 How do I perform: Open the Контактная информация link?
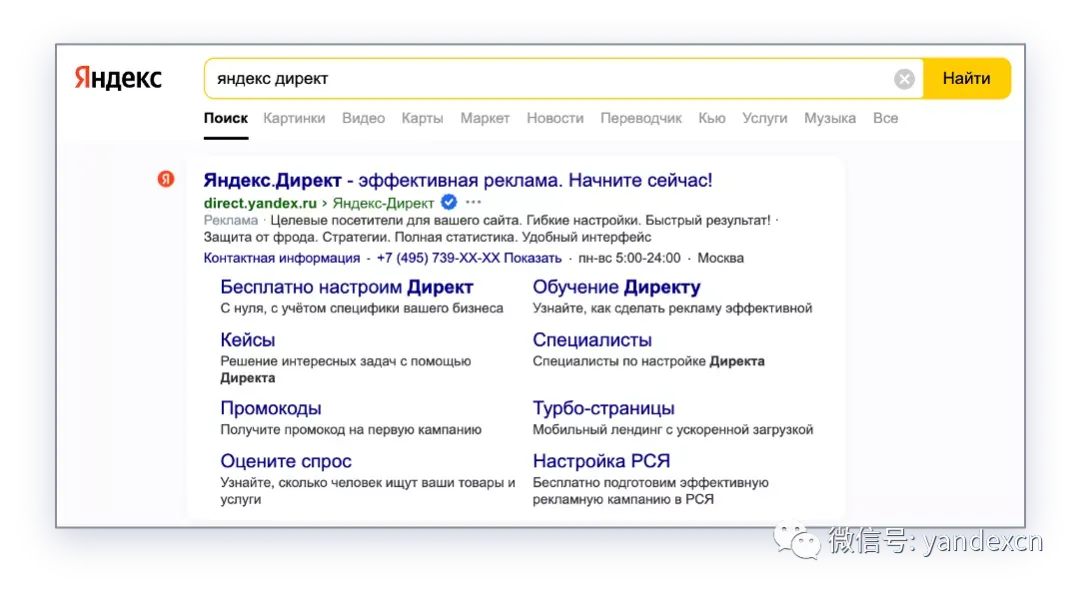point(281,258)
